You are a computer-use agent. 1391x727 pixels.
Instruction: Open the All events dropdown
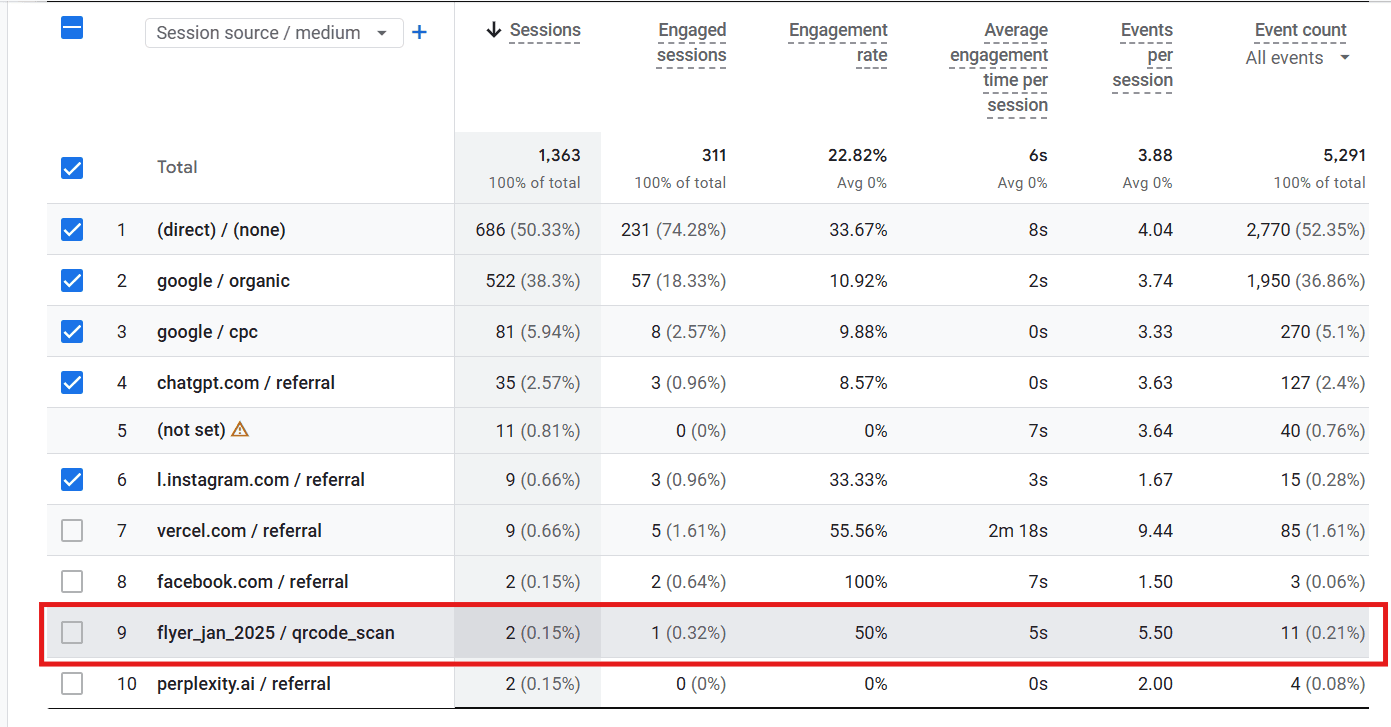(1298, 58)
